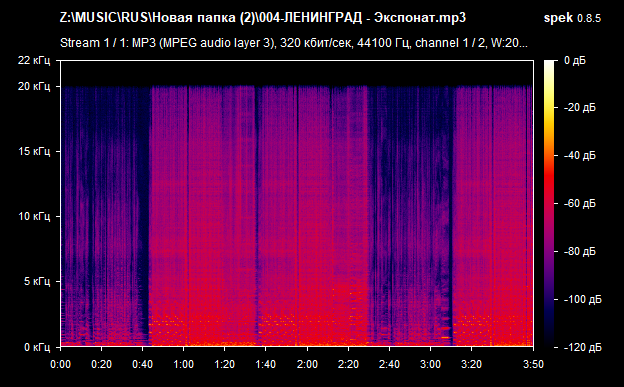Click the 0:40 time axis label
The height and width of the screenshot is (387, 624).
coord(142,364)
